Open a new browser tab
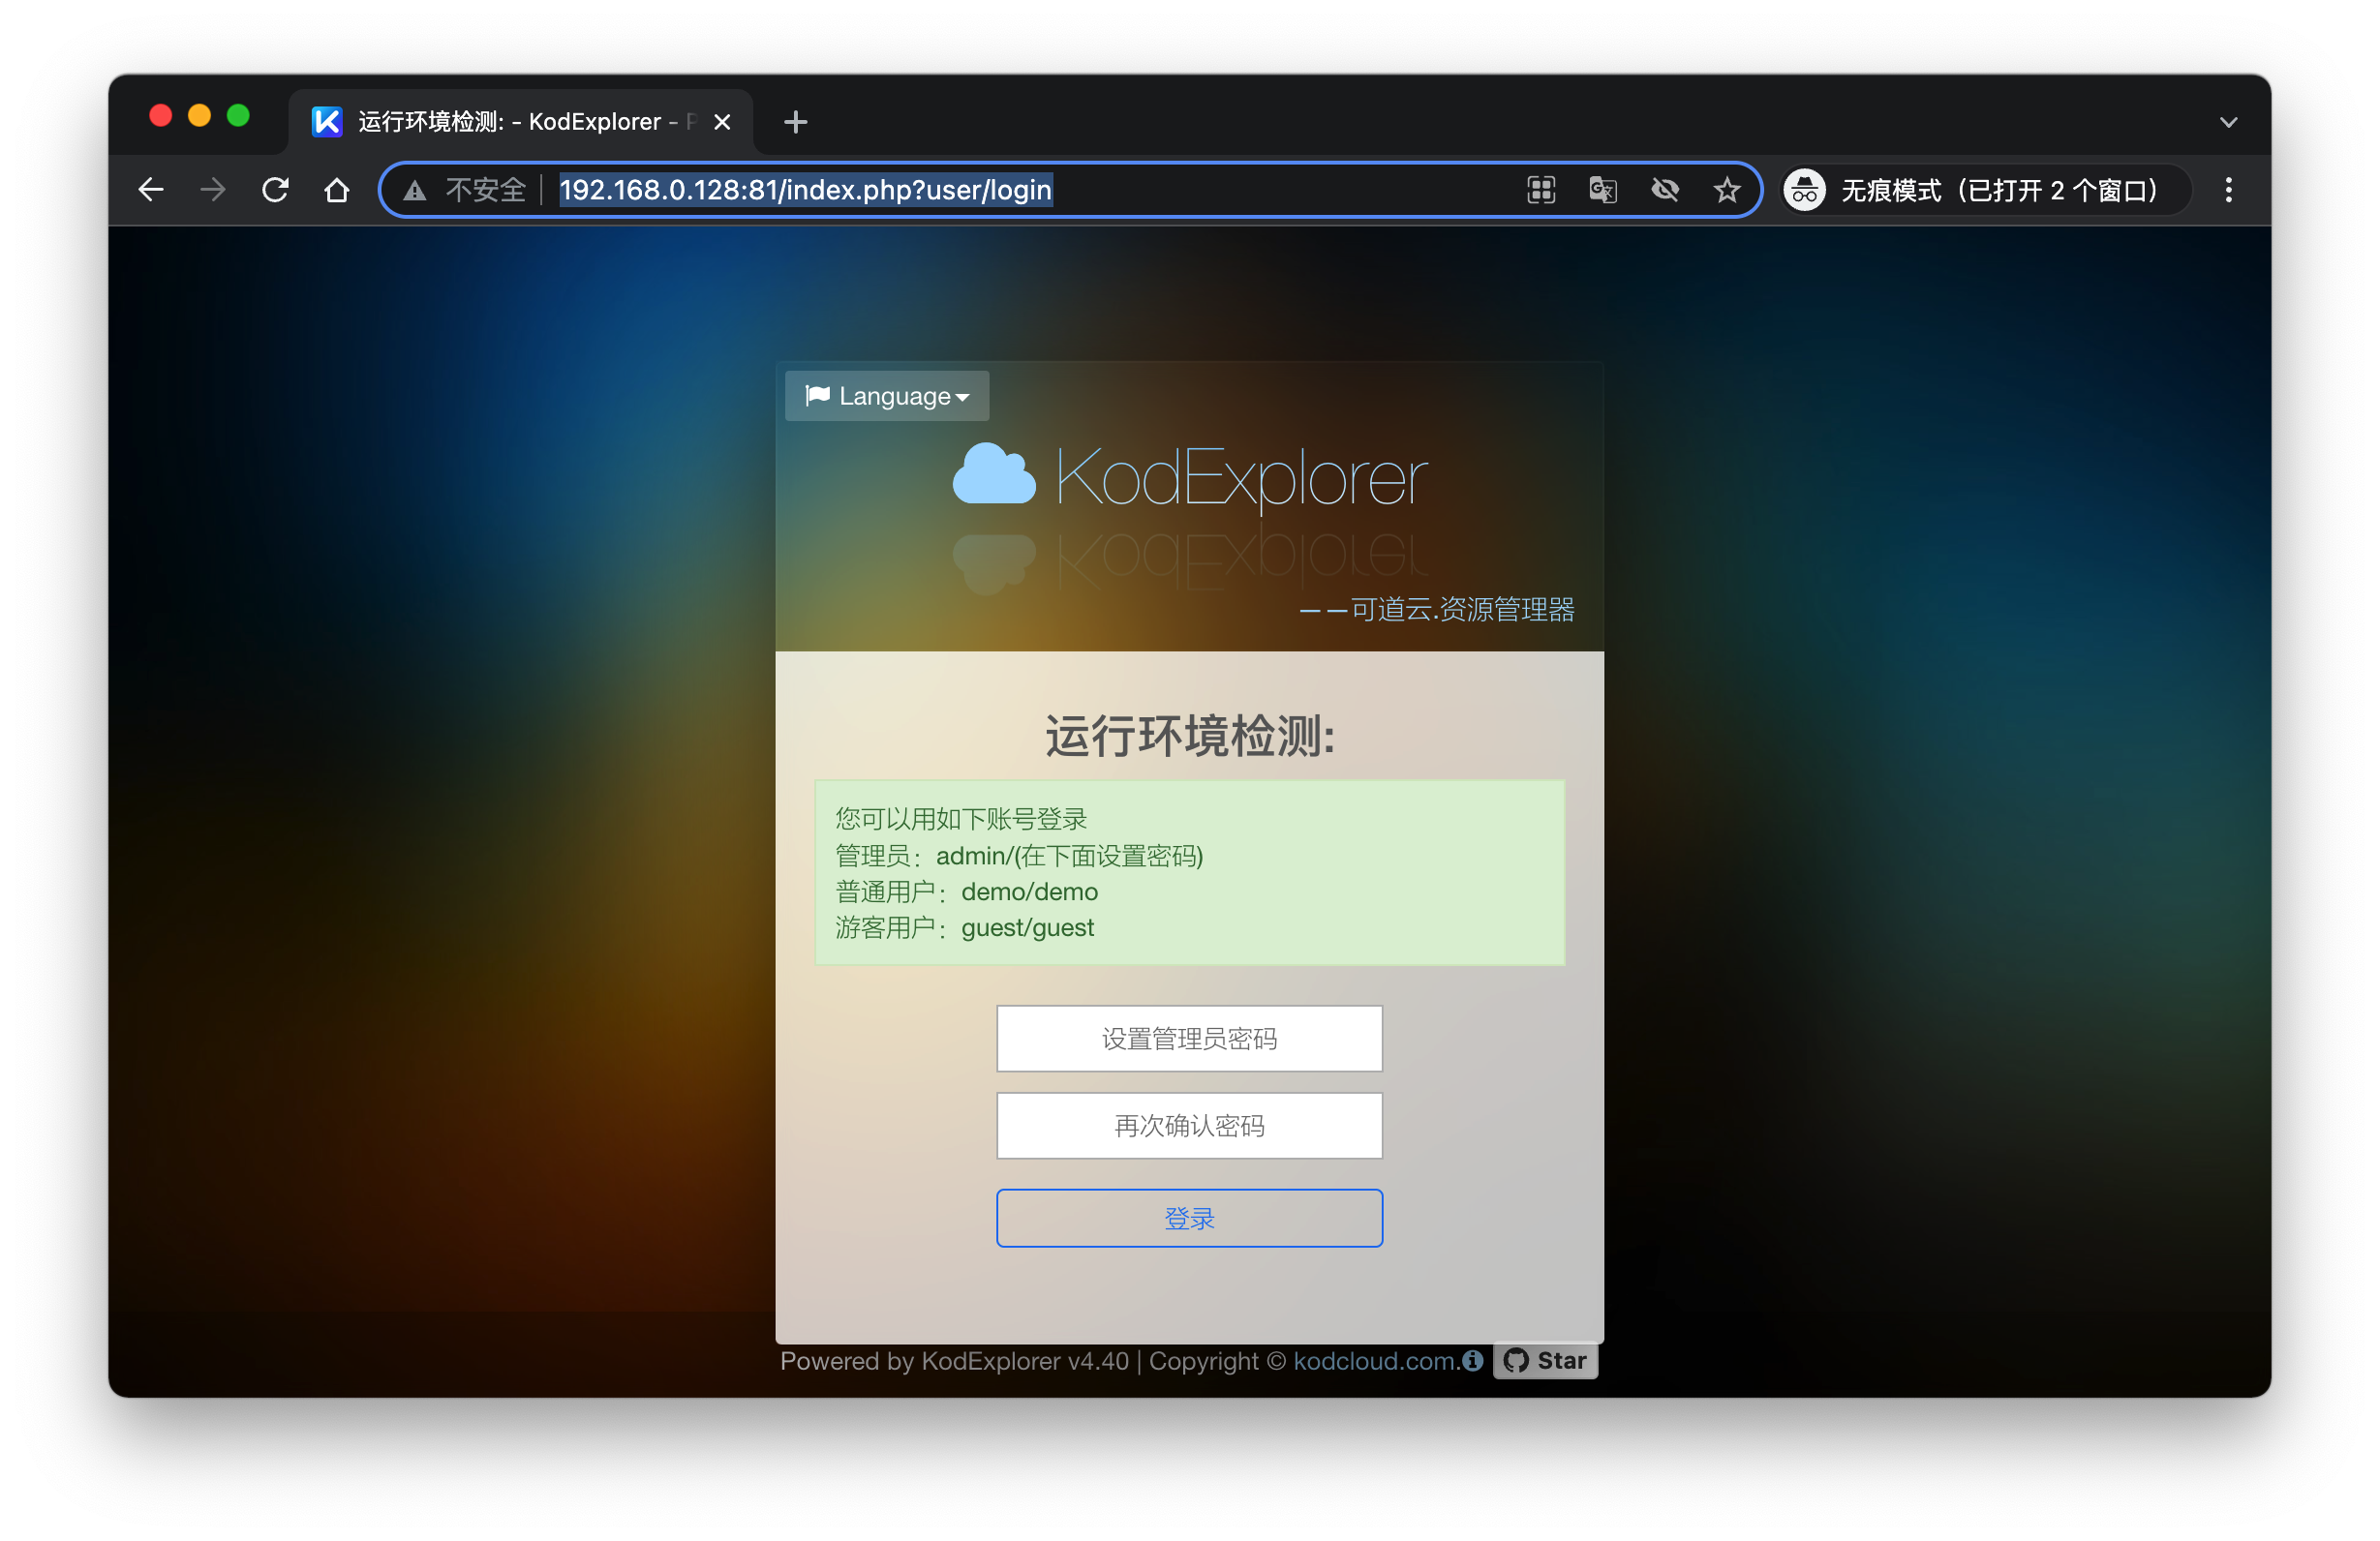 tap(795, 122)
